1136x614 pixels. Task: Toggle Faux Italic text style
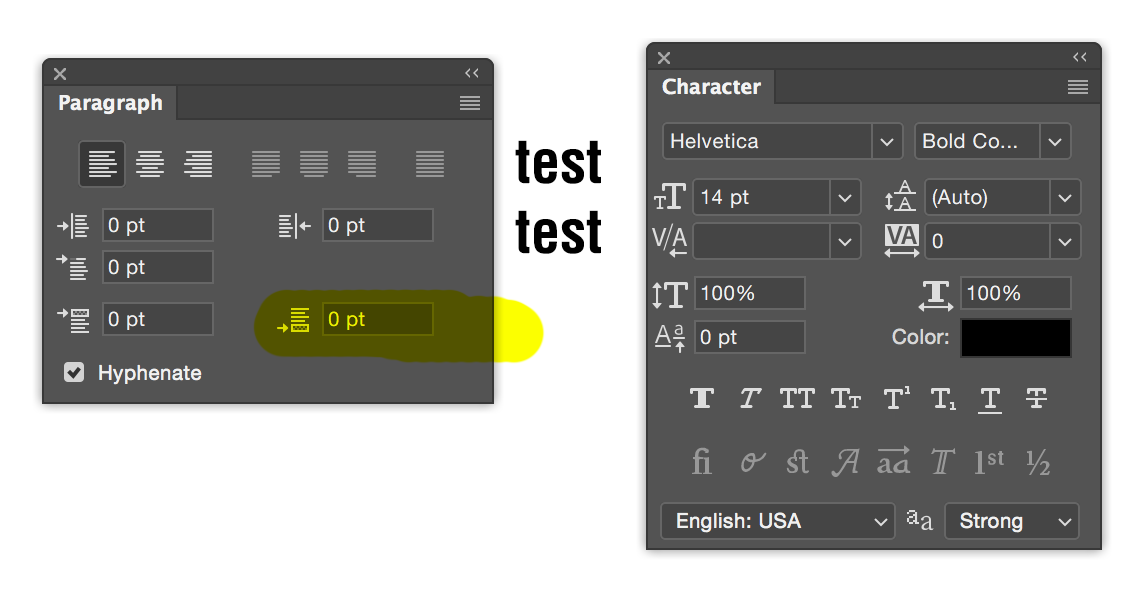750,399
